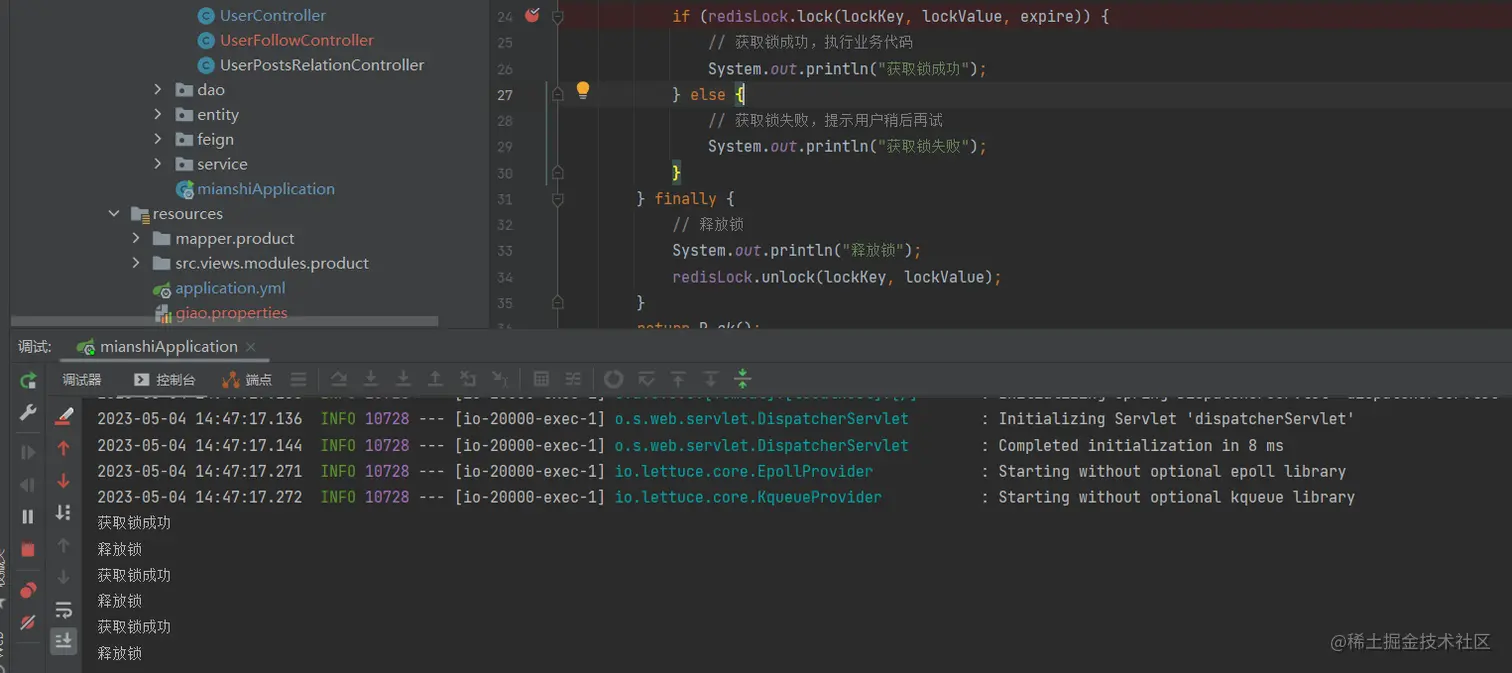
Task: Place the cursor on redisLock.unlock on line 34
Action: point(744,277)
